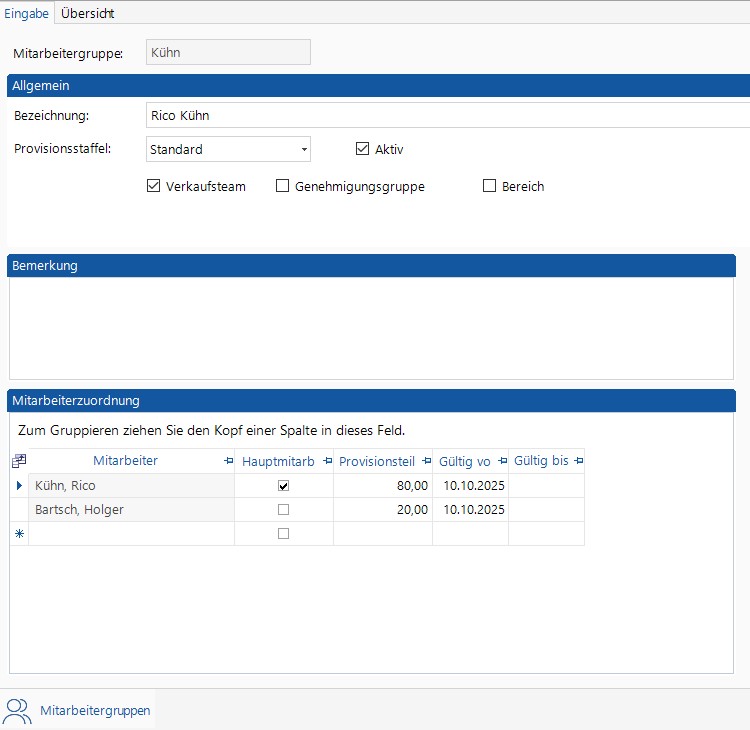Enable the Bereich checkbox
This screenshot has height=730, width=750.
[490, 186]
